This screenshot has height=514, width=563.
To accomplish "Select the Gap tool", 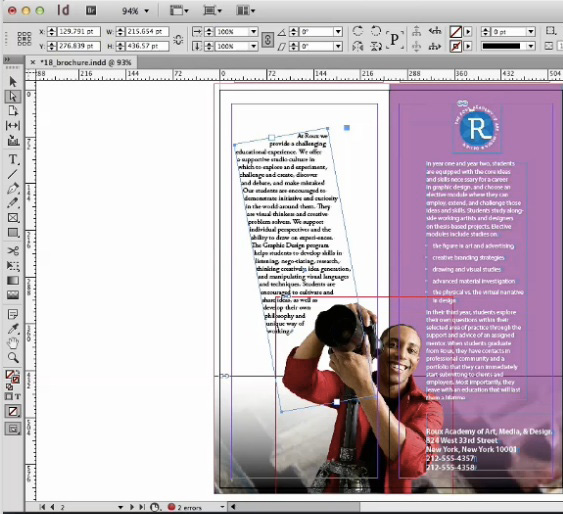I will [13, 125].
